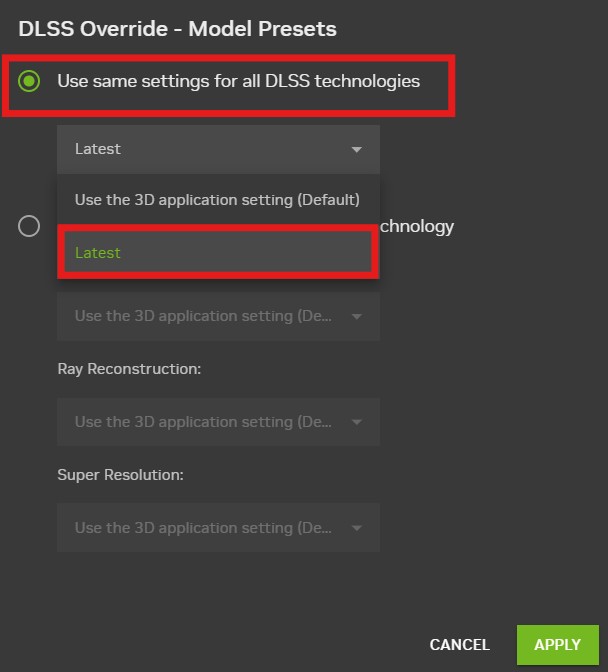Select the 'Use same settings' radio button

pyautogui.click(x=29, y=81)
